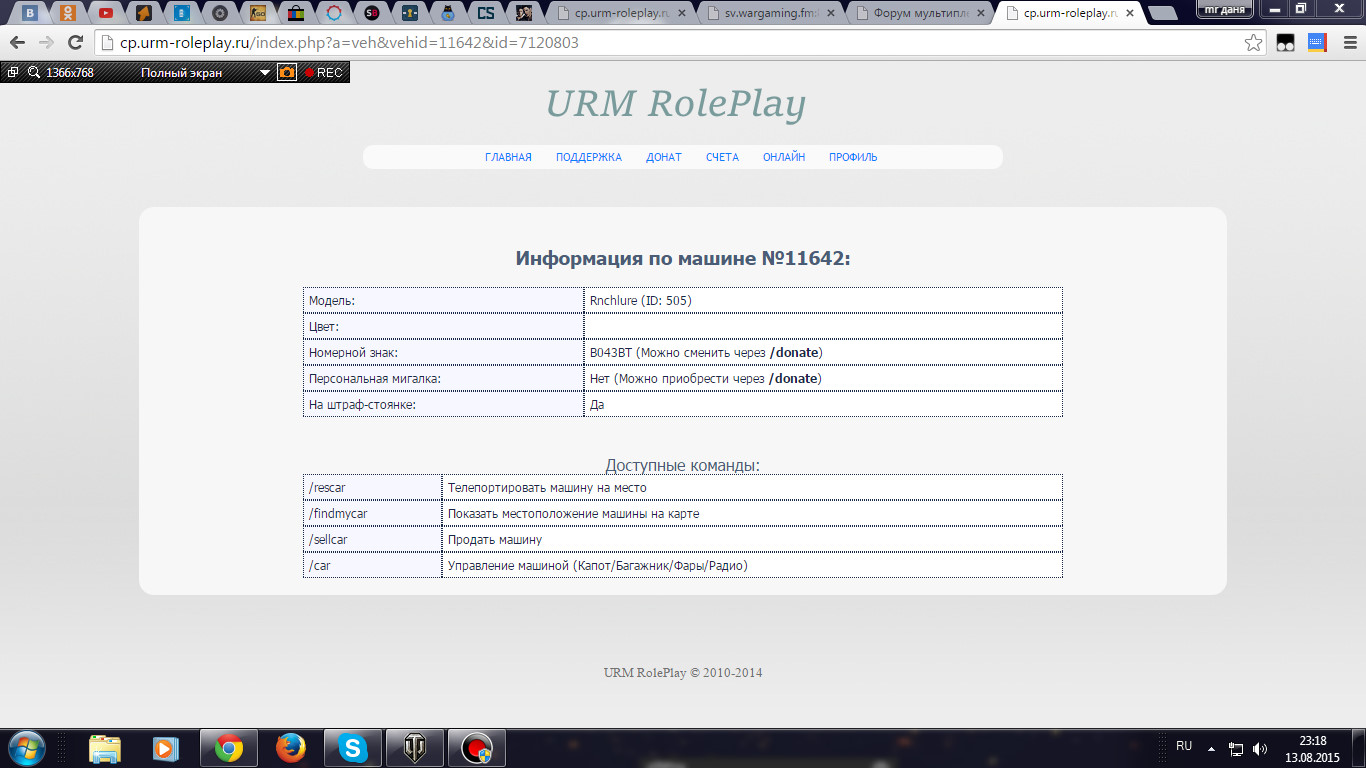Viewport: 1366px width, 768px height.
Task: Start recording with REC button
Action: pyautogui.click(x=323, y=72)
